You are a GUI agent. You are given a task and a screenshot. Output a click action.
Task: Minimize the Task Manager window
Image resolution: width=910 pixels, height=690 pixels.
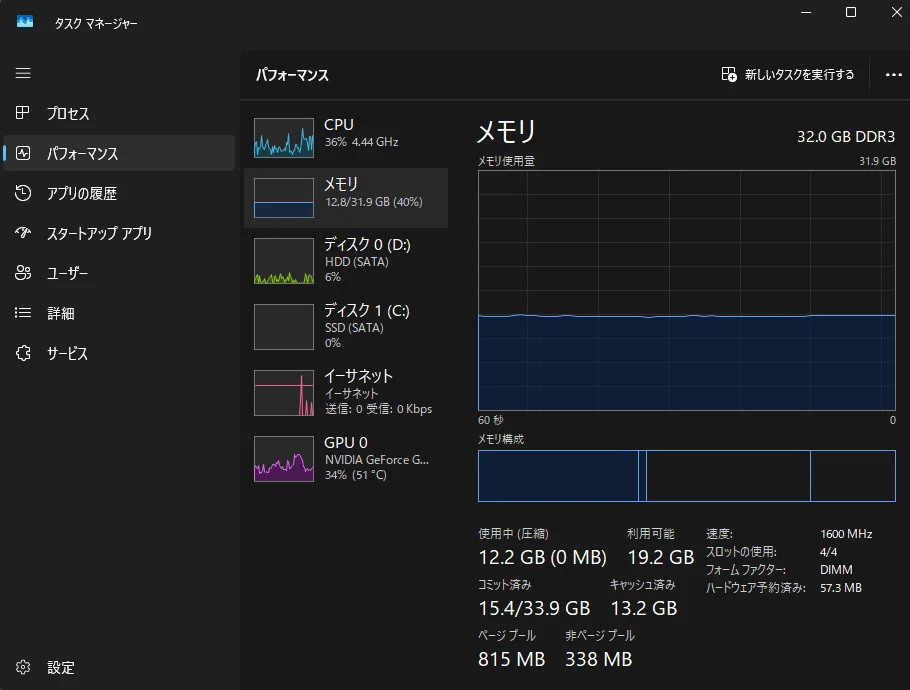click(806, 12)
